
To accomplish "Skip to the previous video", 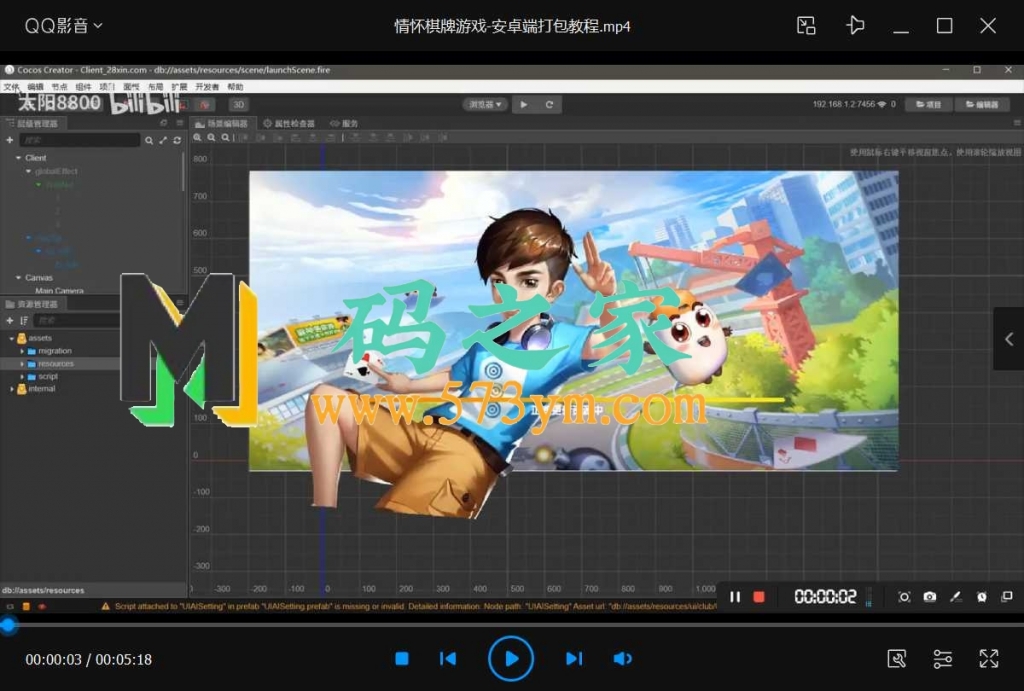I will (448, 658).
